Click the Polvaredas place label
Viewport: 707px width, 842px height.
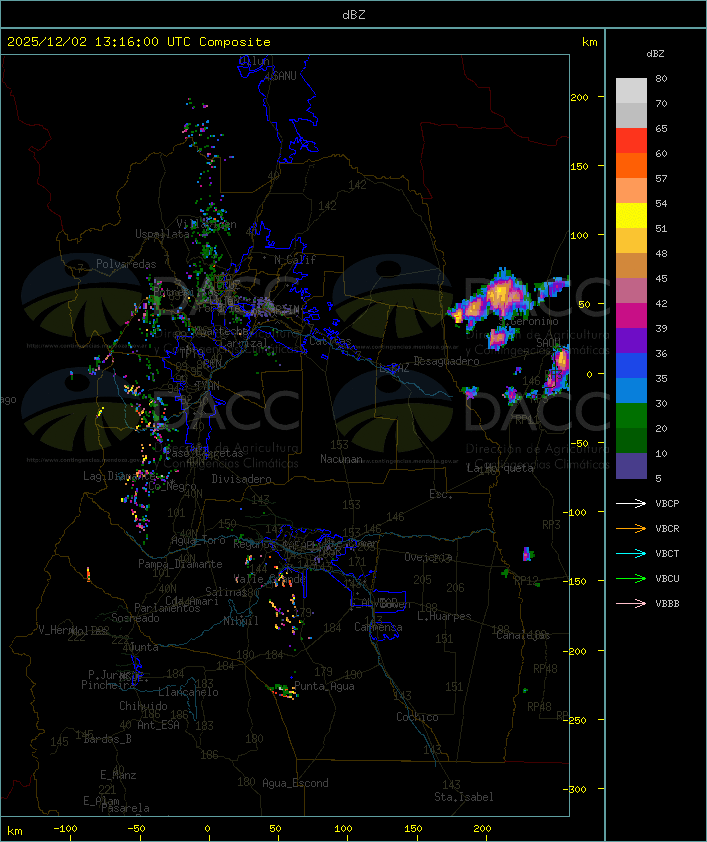[126, 264]
